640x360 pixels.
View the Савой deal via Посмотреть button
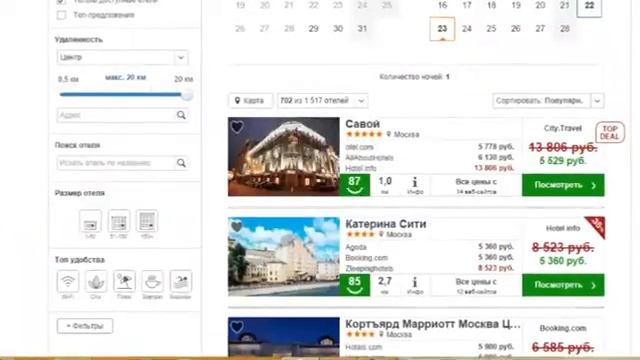(563, 185)
